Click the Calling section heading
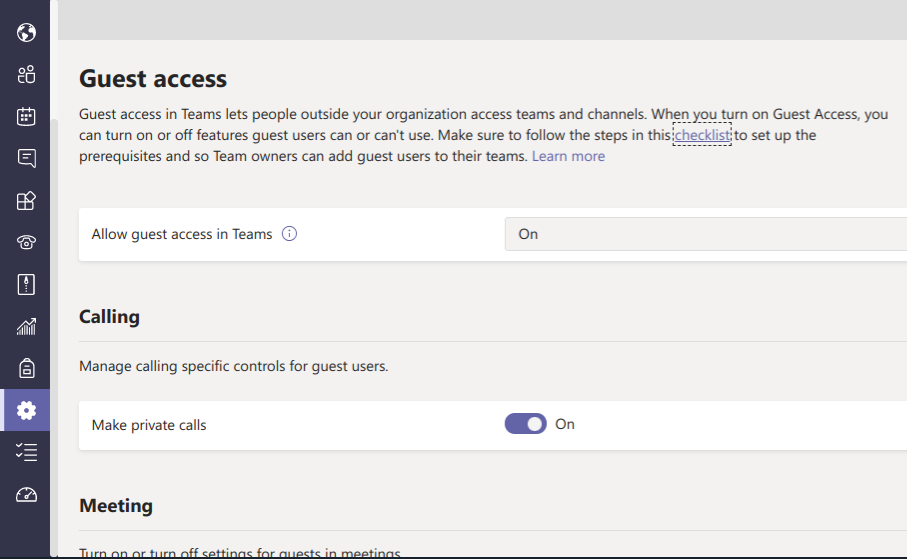907x559 pixels. coord(109,317)
